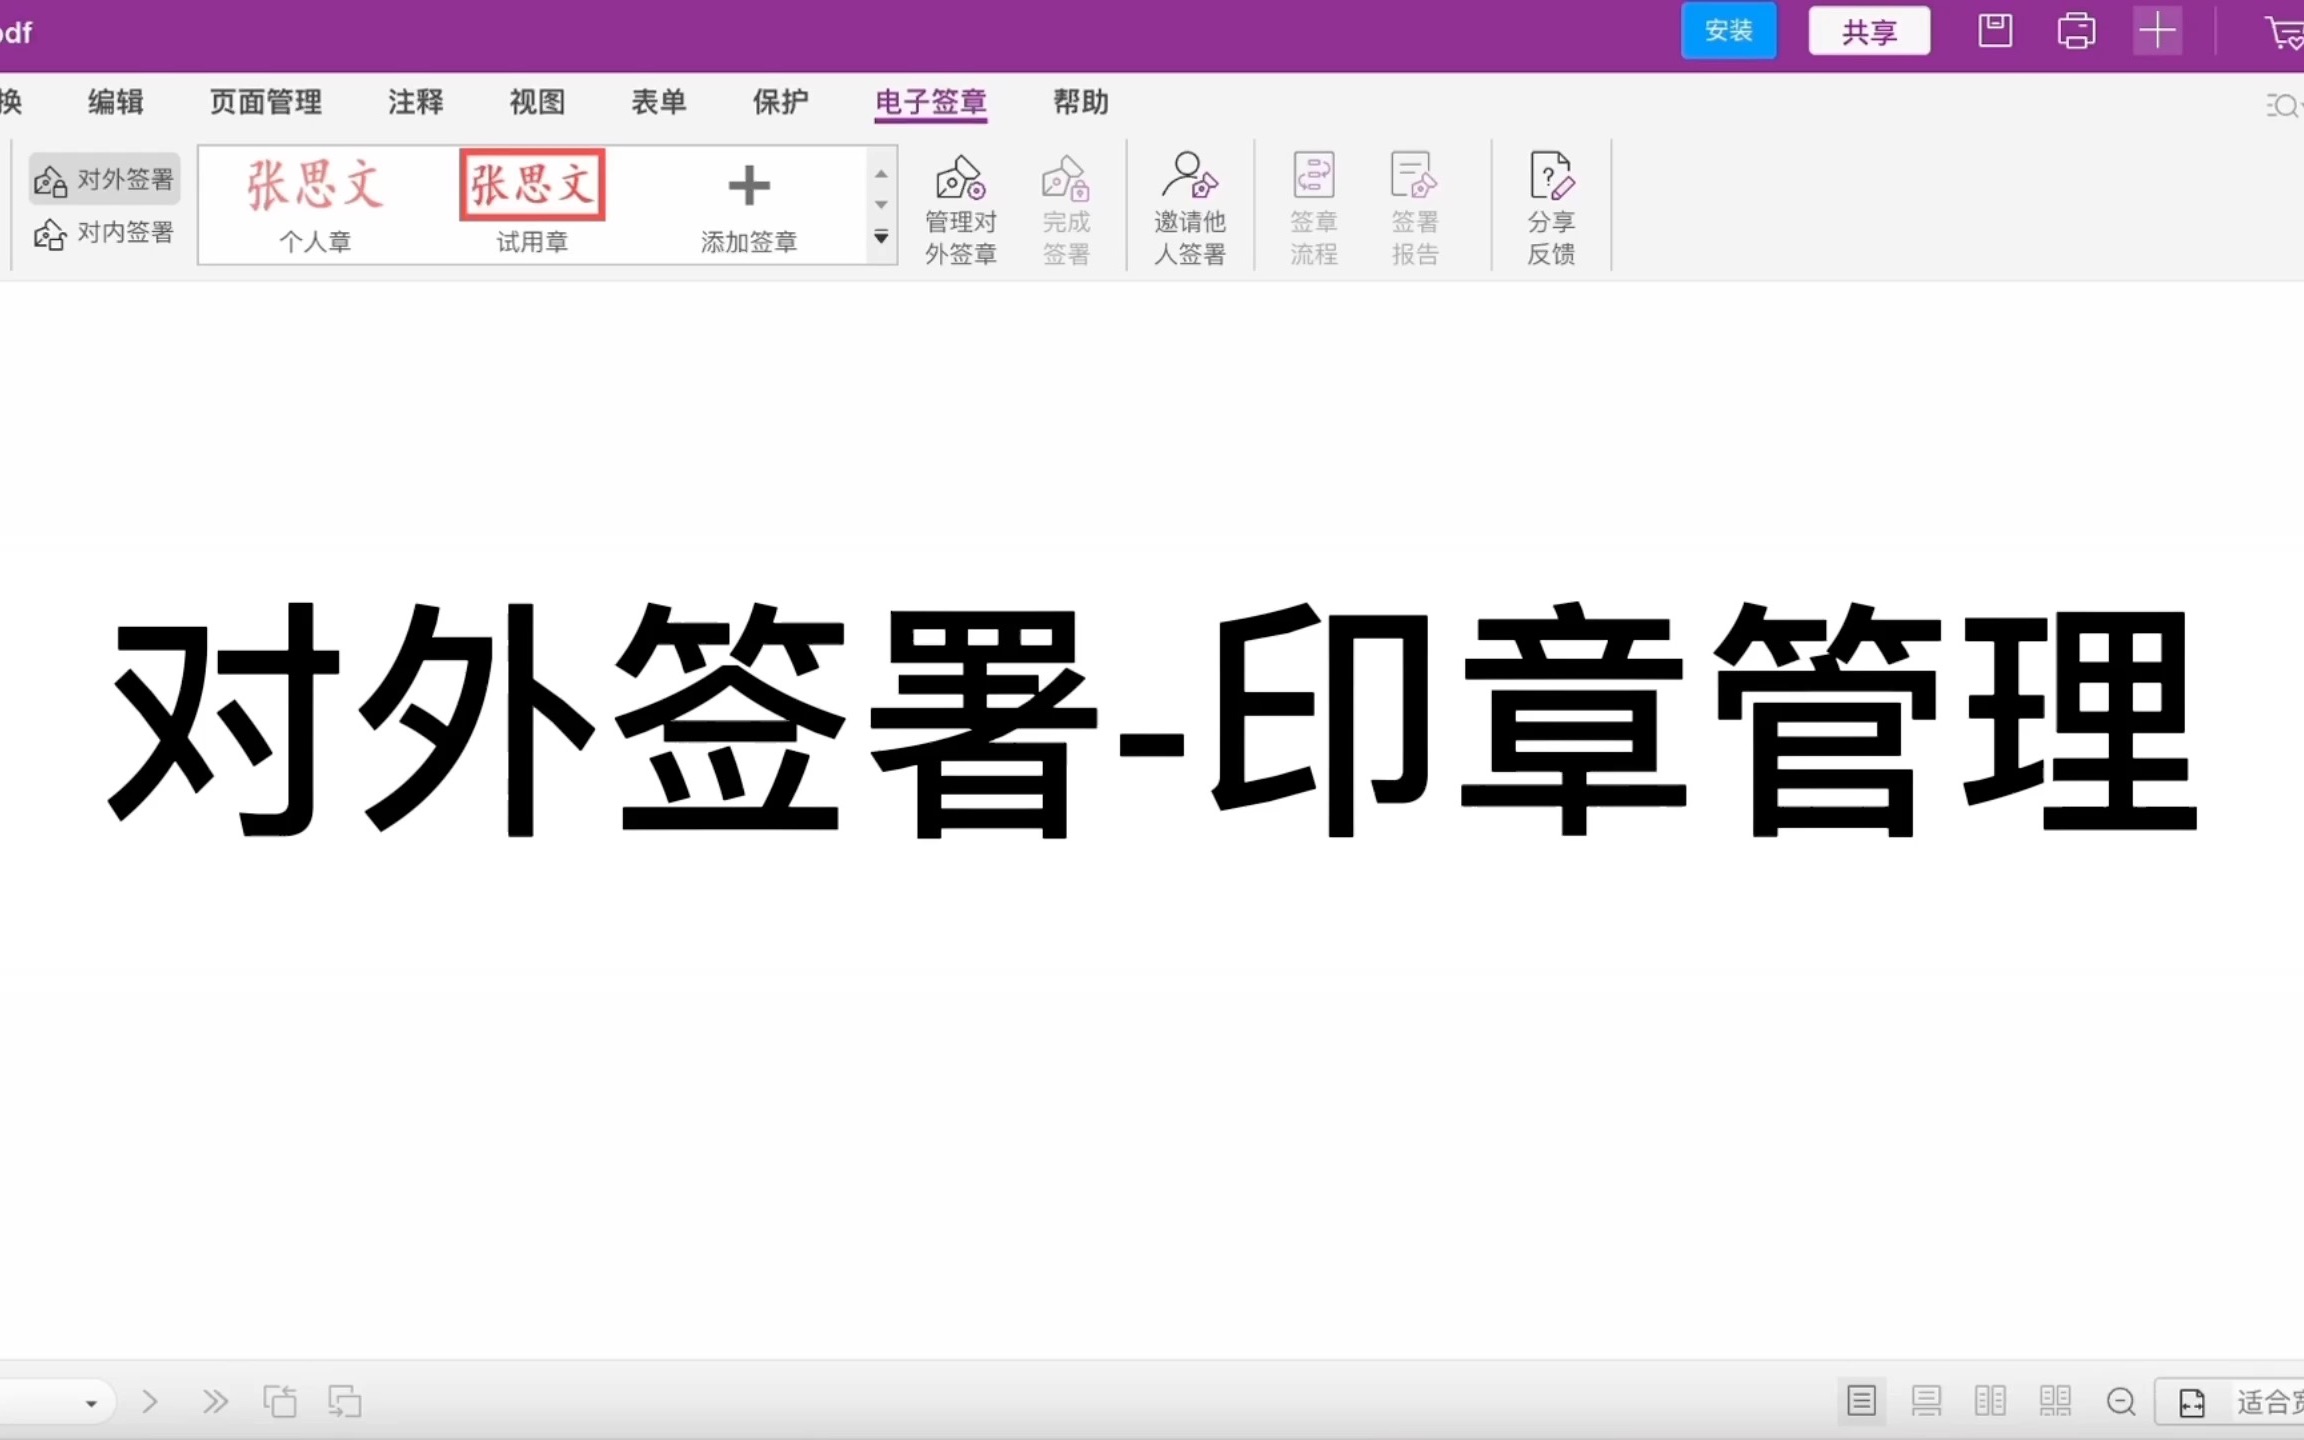Open the 电子签章 ribbon tab
Screen dimensions: 2304x1440
[x=930, y=102]
